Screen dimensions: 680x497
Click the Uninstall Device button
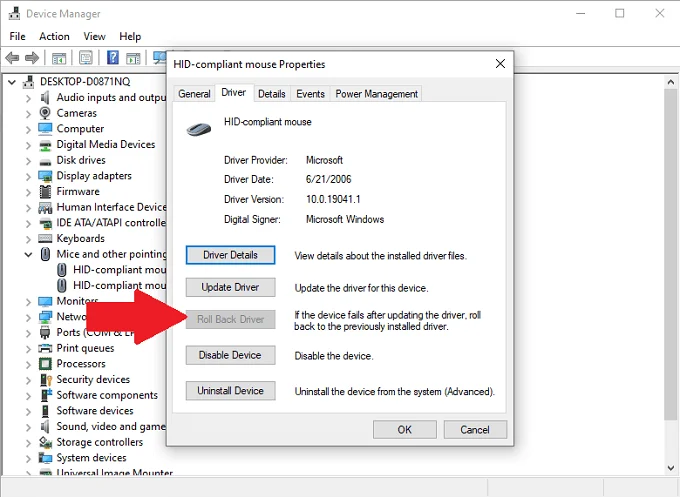[x=230, y=391]
